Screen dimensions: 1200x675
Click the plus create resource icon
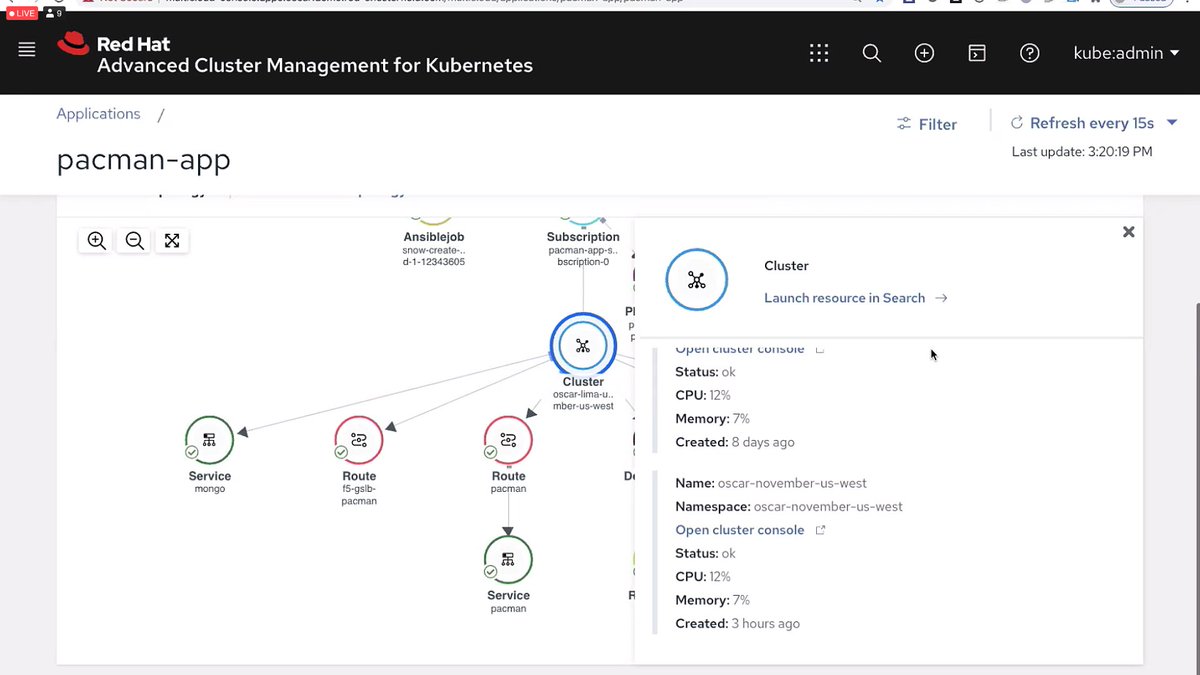tap(924, 53)
